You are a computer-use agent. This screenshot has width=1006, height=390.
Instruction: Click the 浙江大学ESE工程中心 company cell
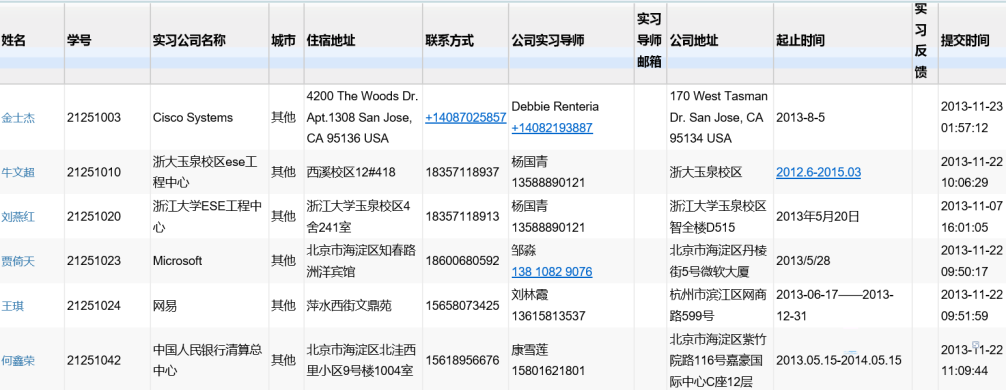click(x=208, y=217)
